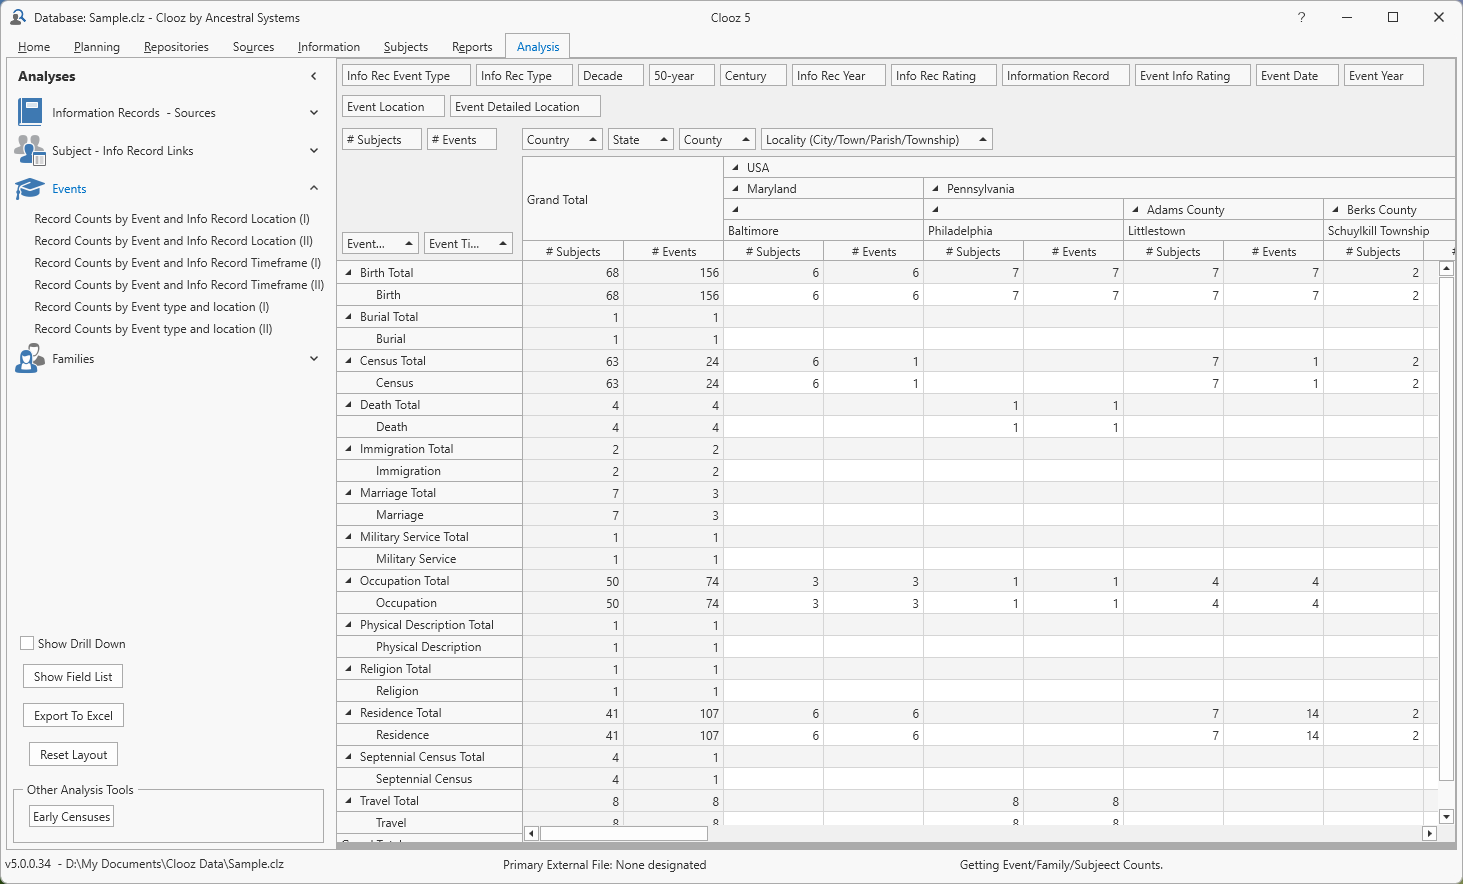Viewport: 1463px width, 884px height.
Task: Select Record Counts by Event type and location (I)
Action: (x=151, y=307)
